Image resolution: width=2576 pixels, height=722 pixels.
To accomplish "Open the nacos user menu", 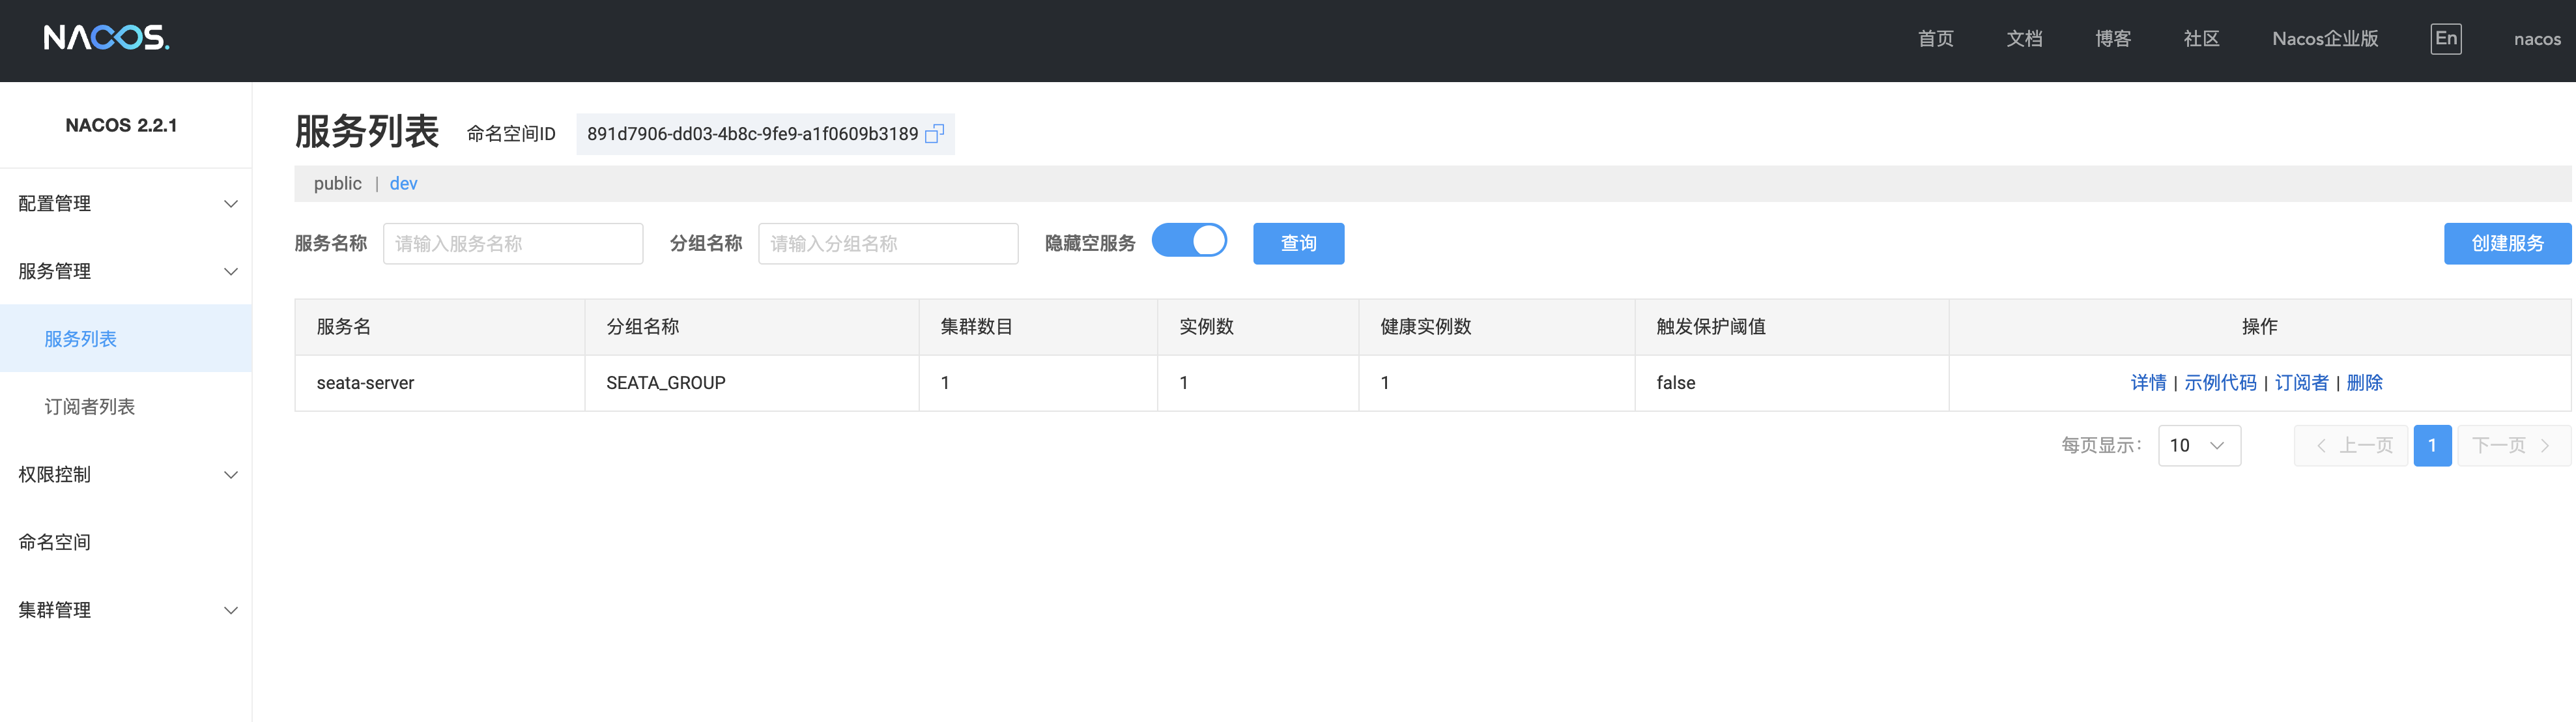I will [2537, 40].
